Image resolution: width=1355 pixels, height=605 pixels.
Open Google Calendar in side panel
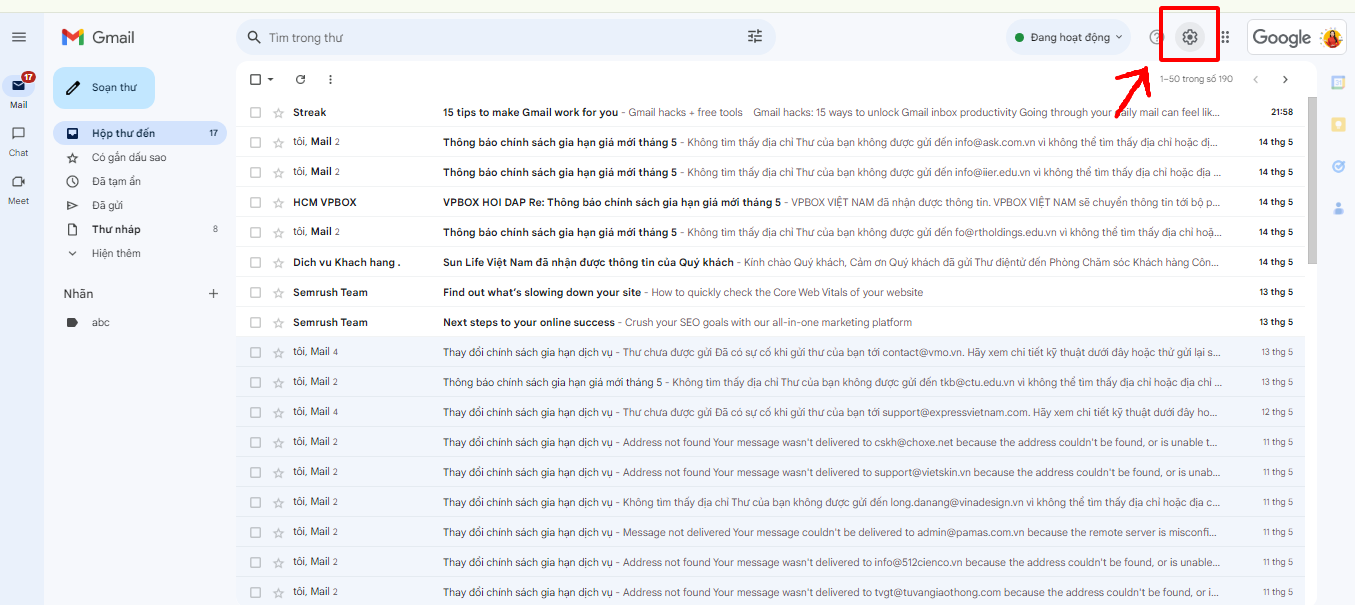(x=1338, y=81)
